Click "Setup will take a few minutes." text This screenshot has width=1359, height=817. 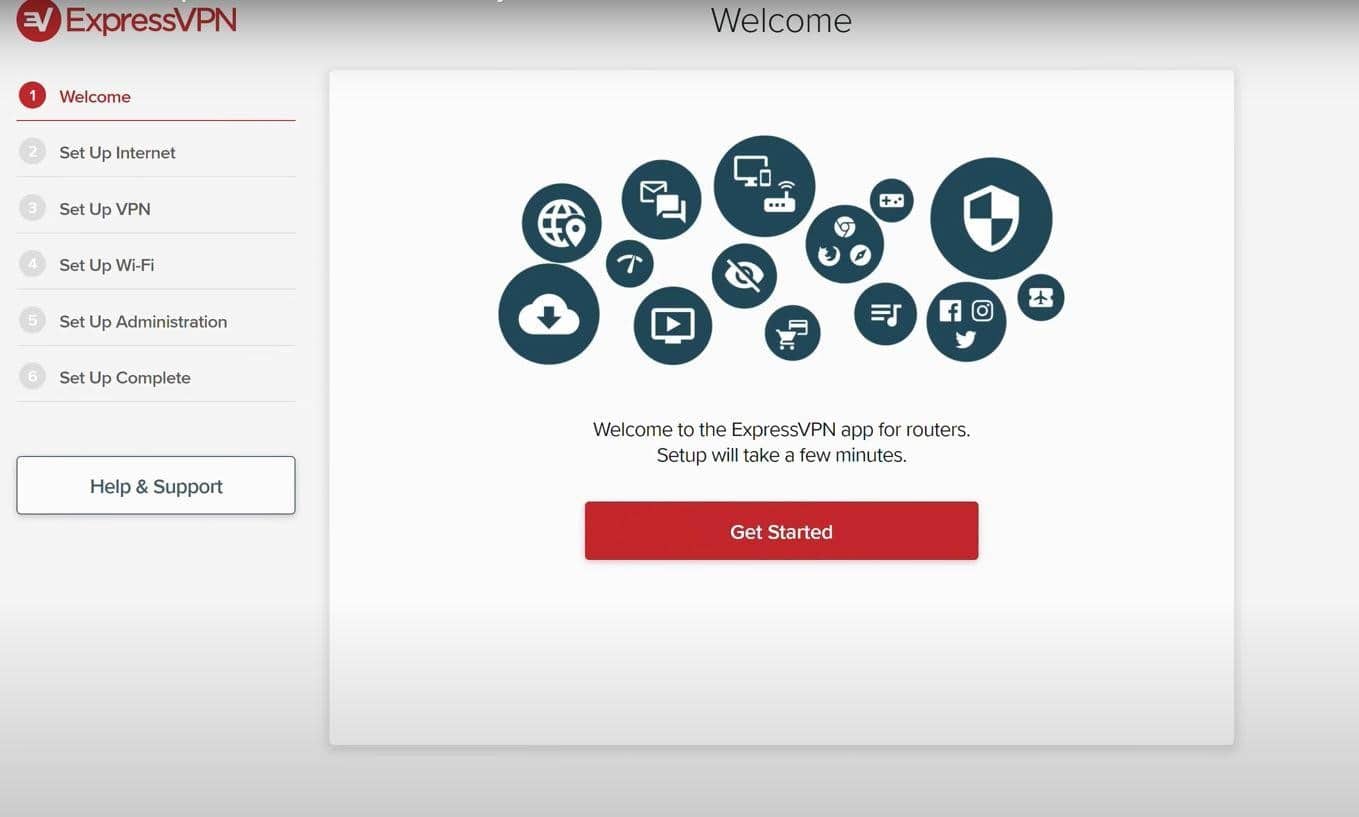pos(781,456)
